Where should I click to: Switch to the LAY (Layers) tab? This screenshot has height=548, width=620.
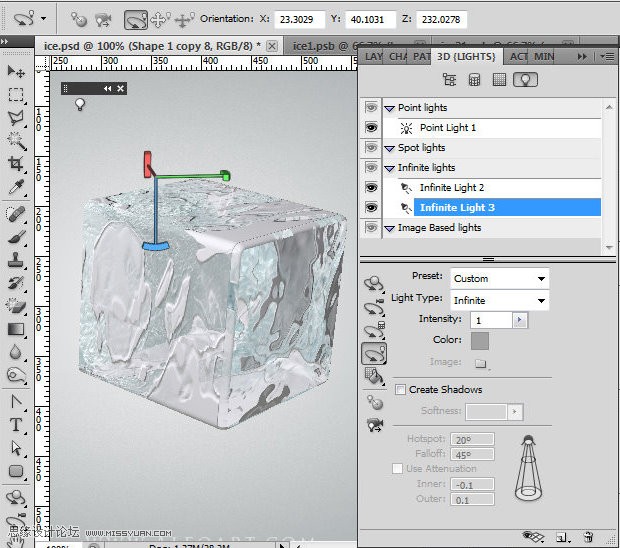click(x=373, y=57)
